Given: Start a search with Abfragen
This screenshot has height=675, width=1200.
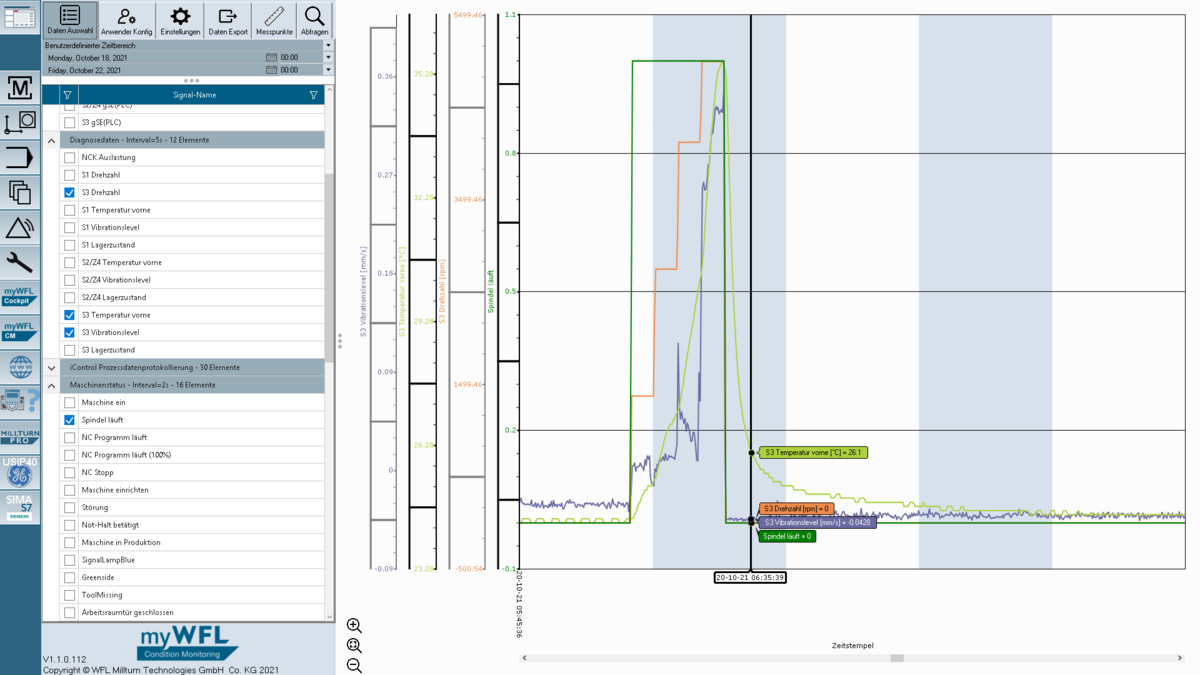Looking at the screenshot, I should click(x=314, y=20).
